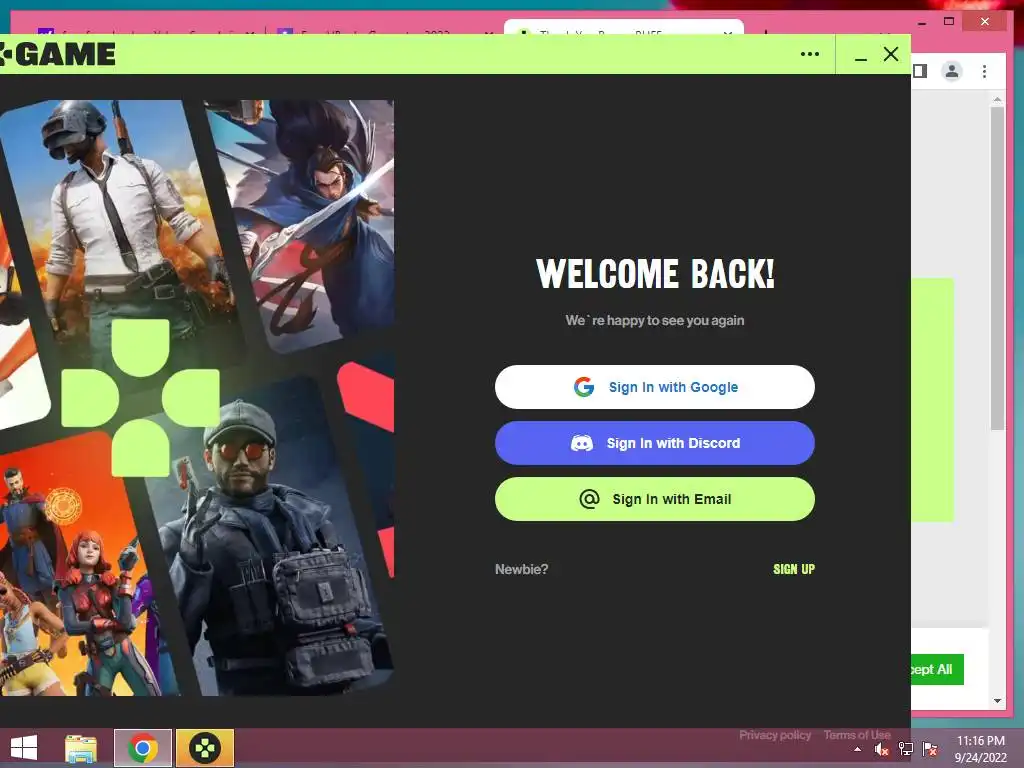The height and width of the screenshot is (768, 1024).
Task: Maximize the Chrome window
Action: click(949, 22)
